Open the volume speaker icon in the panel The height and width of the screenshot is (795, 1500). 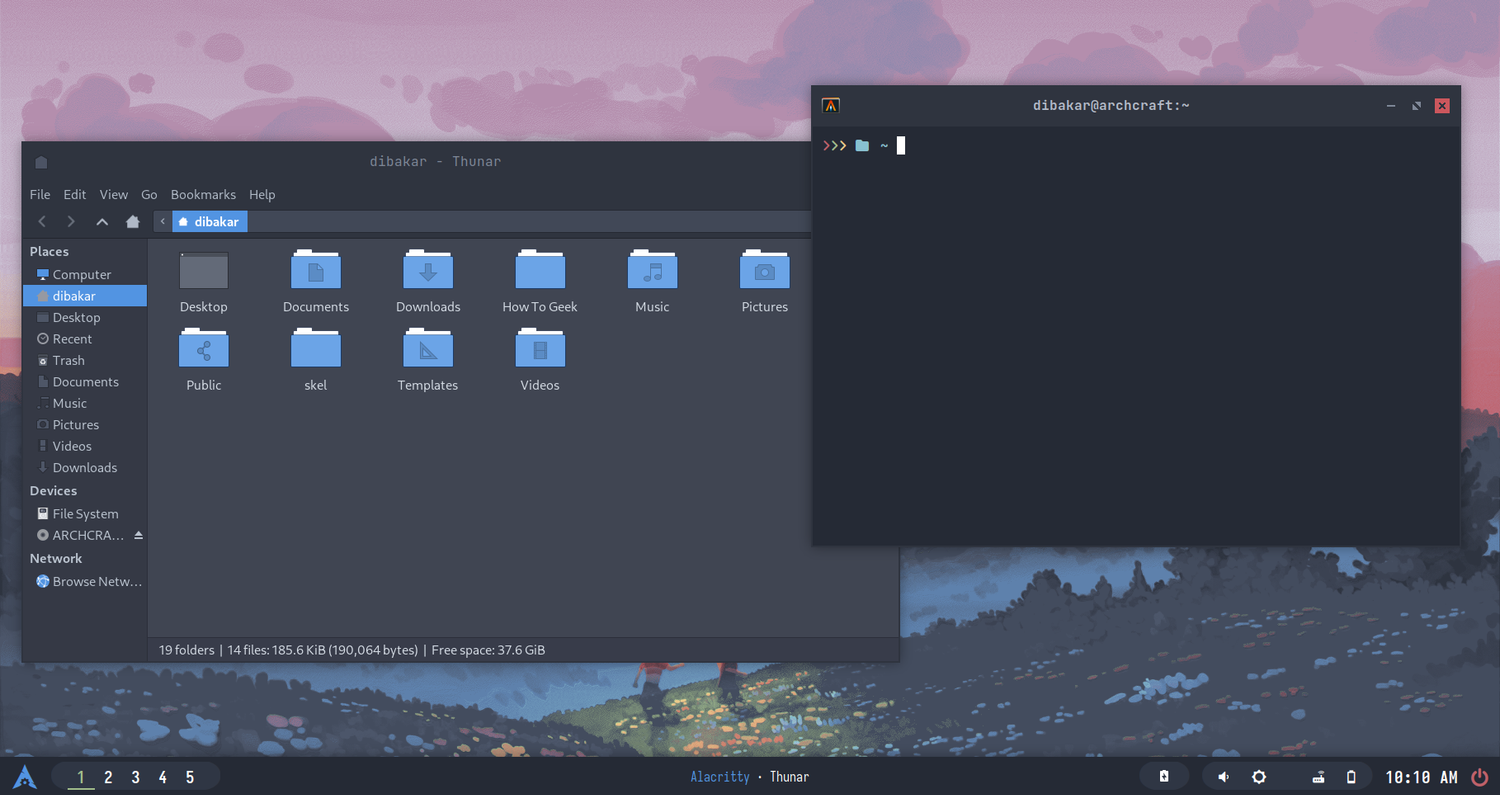coord(1224,777)
